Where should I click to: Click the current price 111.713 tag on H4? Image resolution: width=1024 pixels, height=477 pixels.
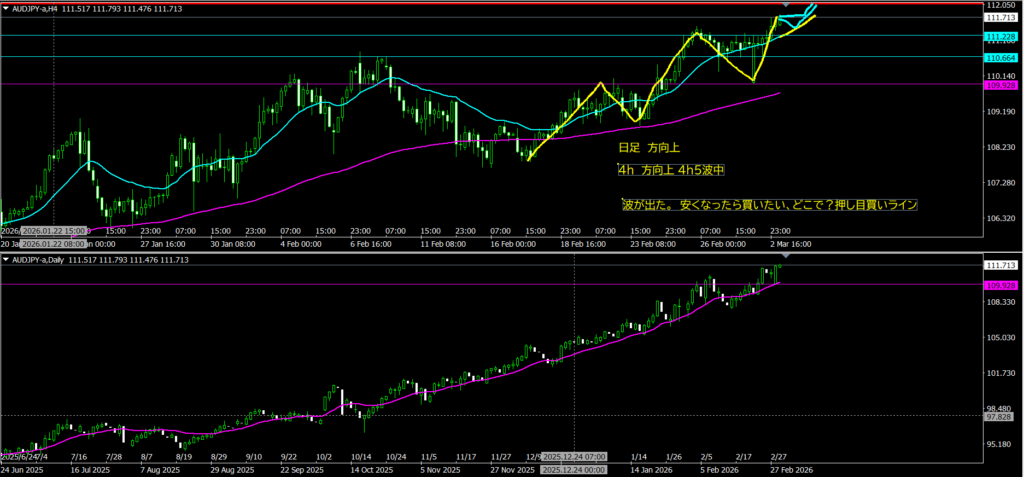(1001, 18)
